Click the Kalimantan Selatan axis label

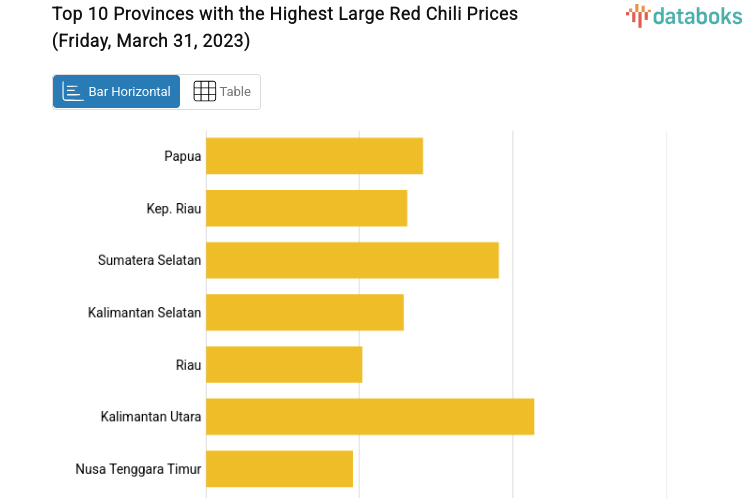click(x=145, y=312)
